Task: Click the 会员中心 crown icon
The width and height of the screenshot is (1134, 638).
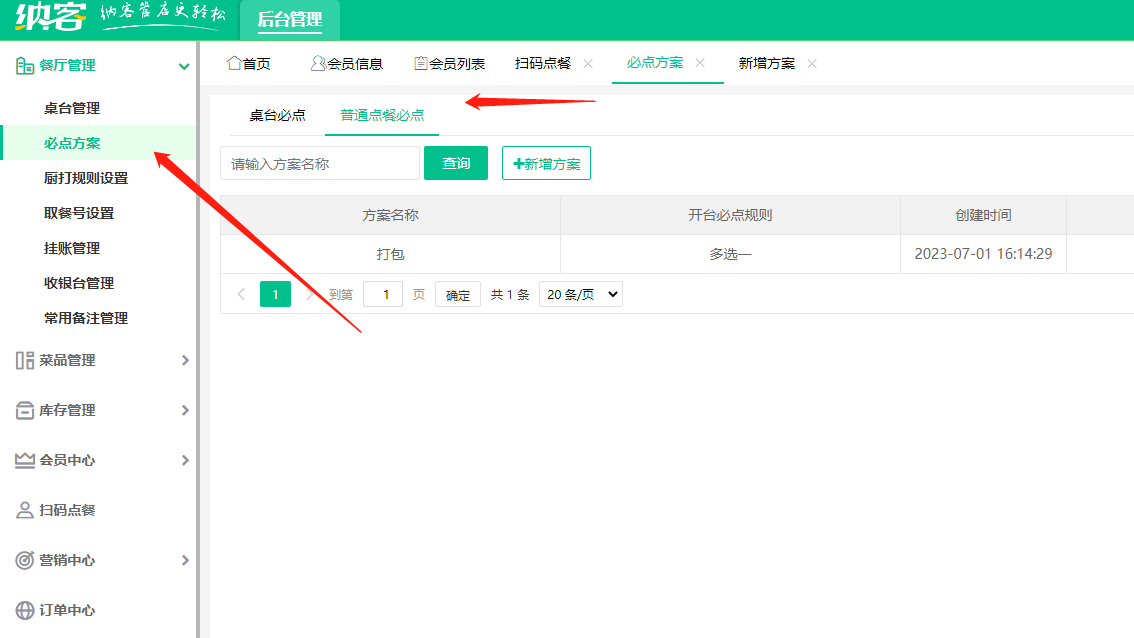Action: [x=25, y=460]
